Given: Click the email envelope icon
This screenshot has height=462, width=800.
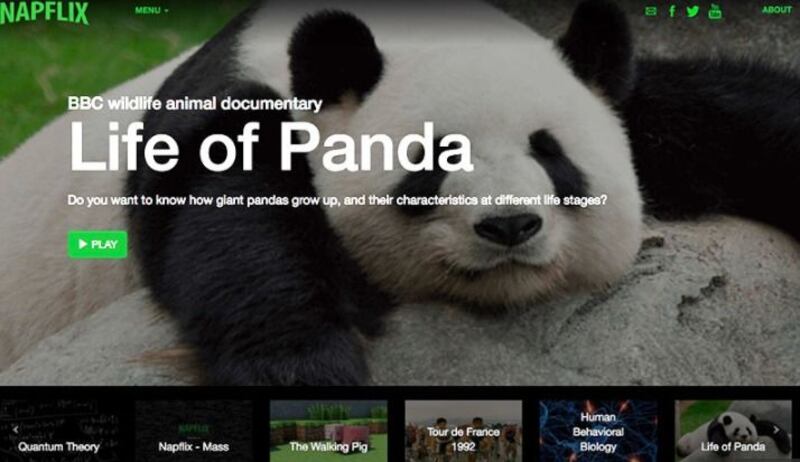Looking at the screenshot, I should [x=651, y=11].
